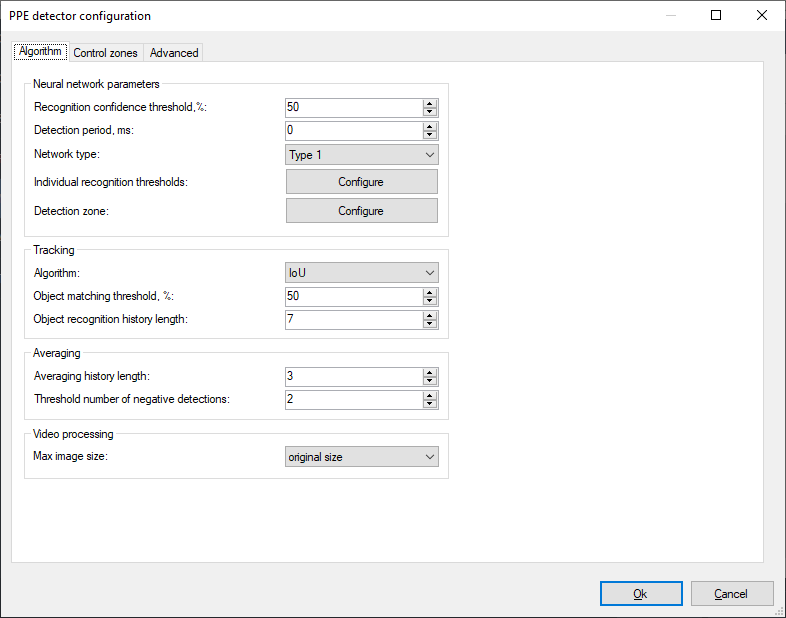Configure the detection zone

click(x=361, y=211)
